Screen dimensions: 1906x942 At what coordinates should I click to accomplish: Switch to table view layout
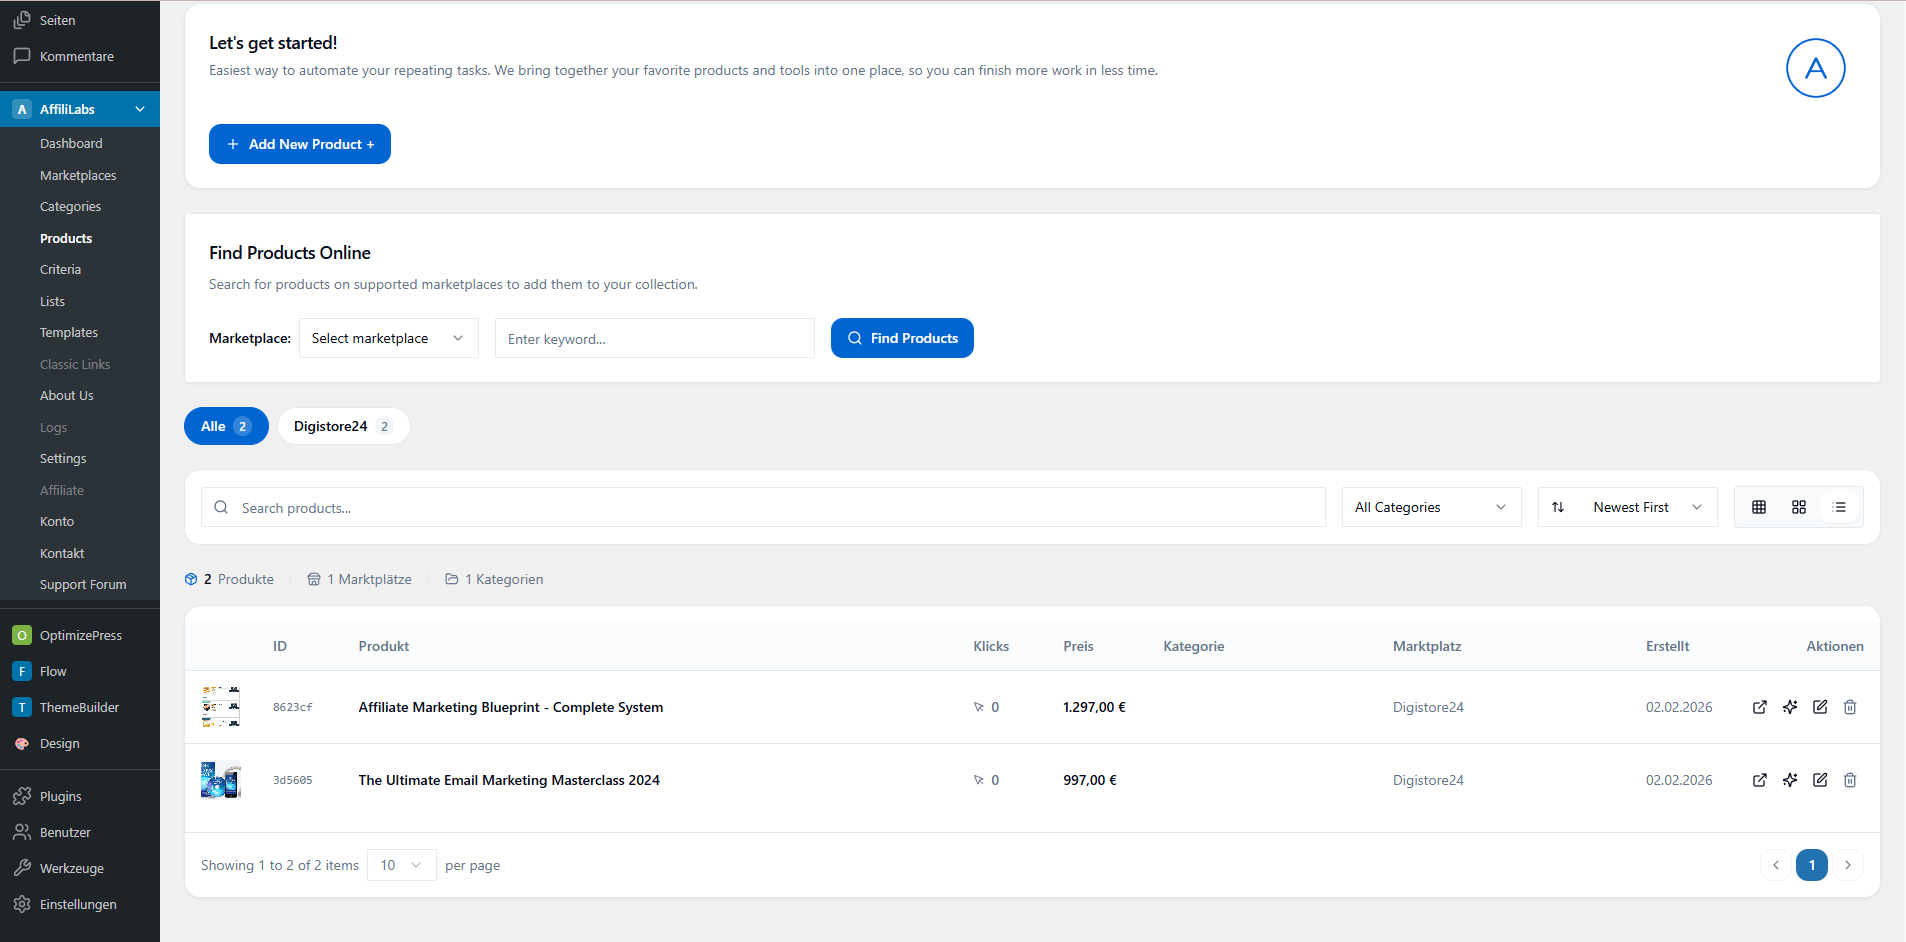[x=1759, y=507]
